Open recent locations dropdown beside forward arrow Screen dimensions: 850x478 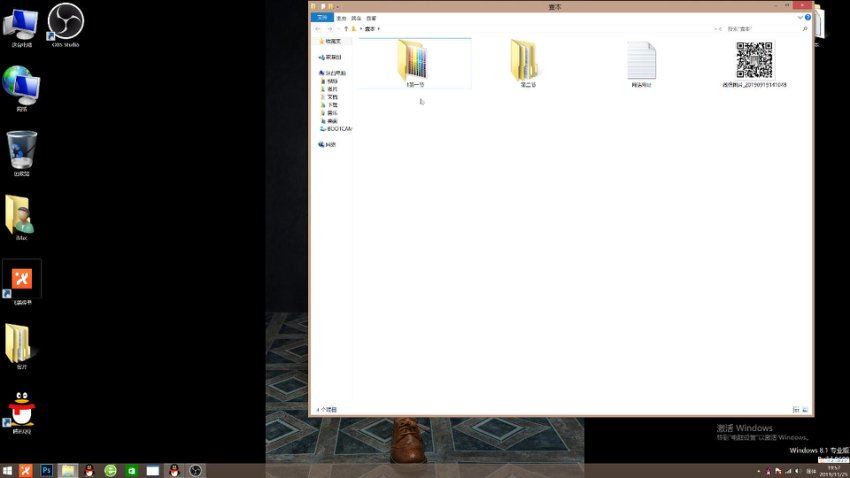click(x=338, y=29)
